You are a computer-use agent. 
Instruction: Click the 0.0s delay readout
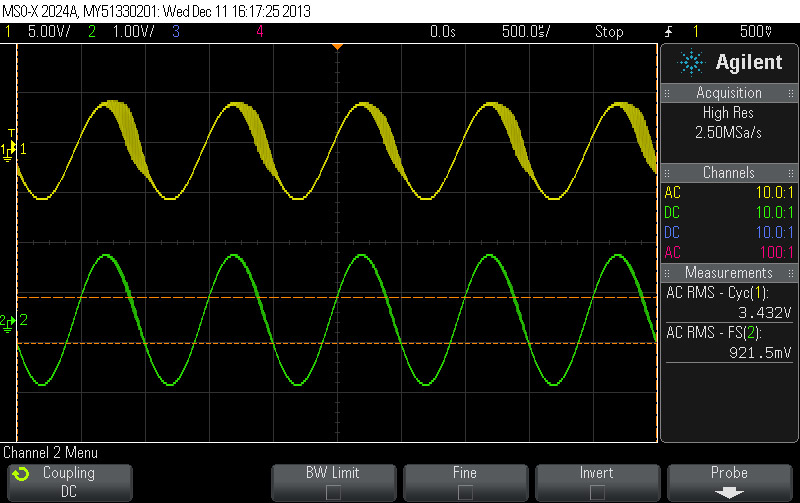(x=443, y=32)
